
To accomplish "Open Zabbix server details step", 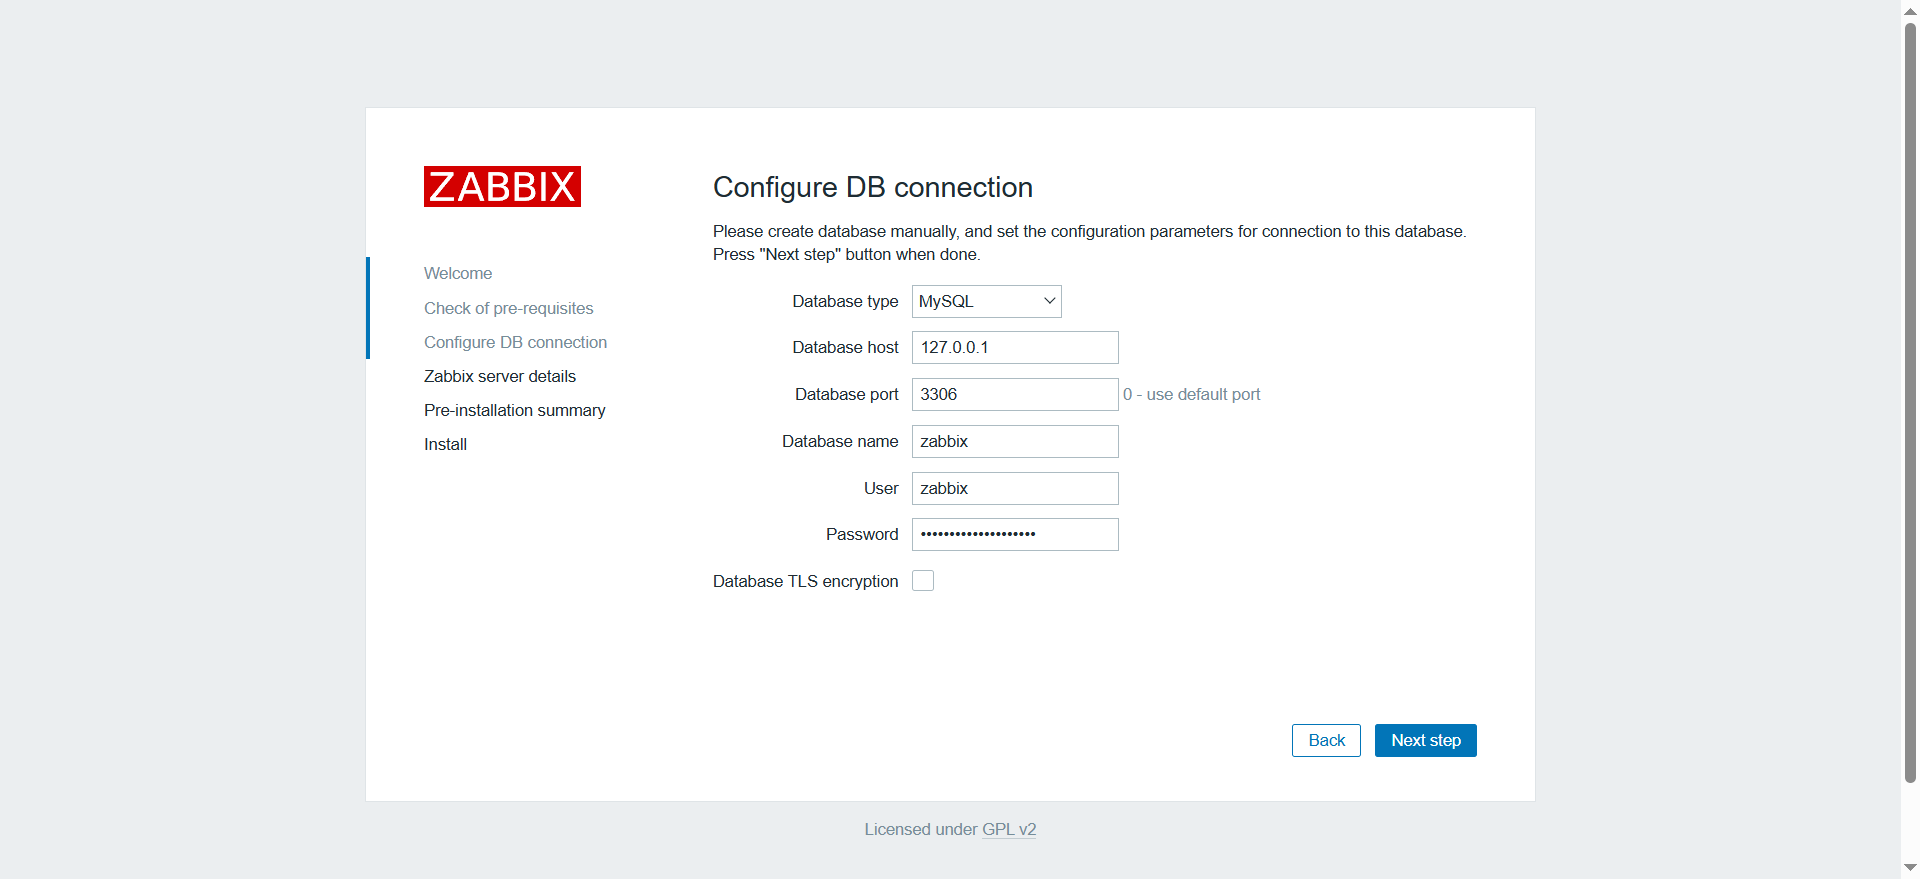I will tap(500, 376).
